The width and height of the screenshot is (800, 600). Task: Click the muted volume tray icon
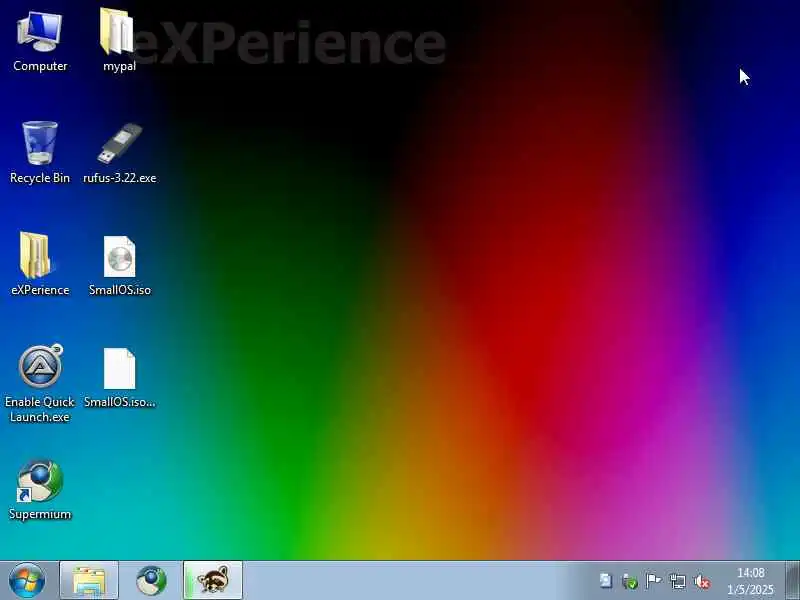tap(702, 581)
